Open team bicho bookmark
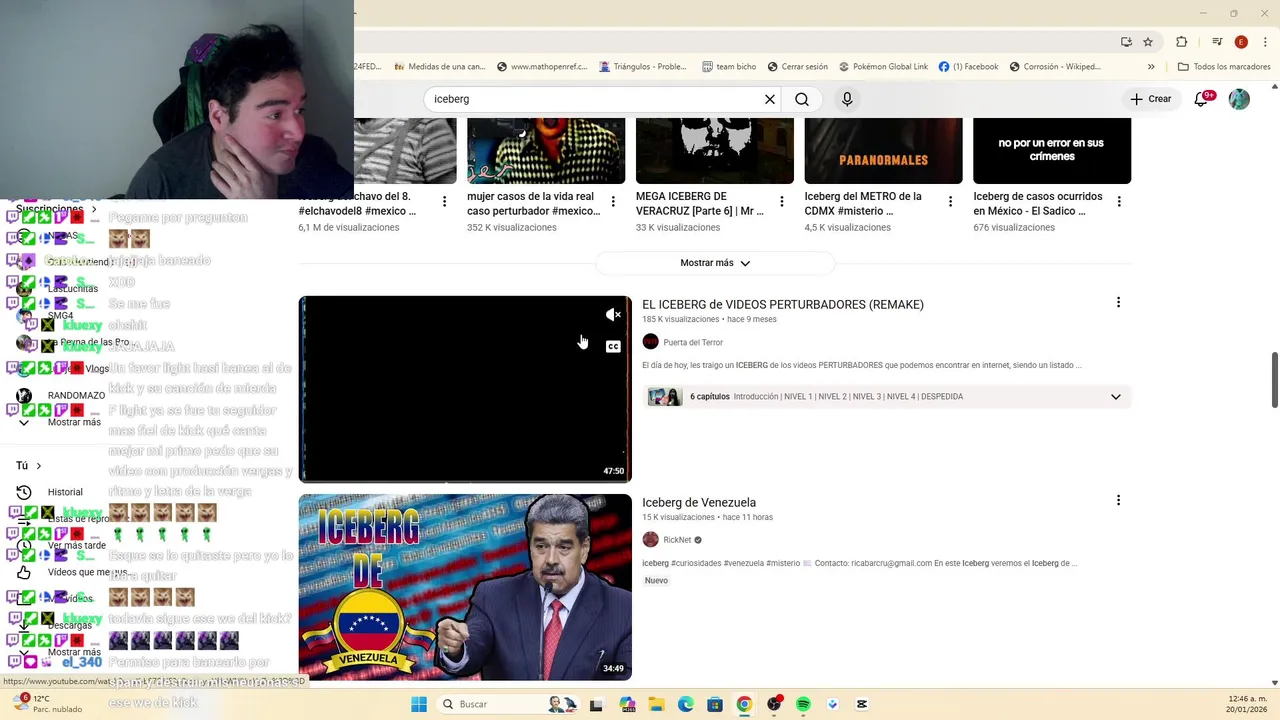Viewport: 1280px width, 720px height. (729, 67)
